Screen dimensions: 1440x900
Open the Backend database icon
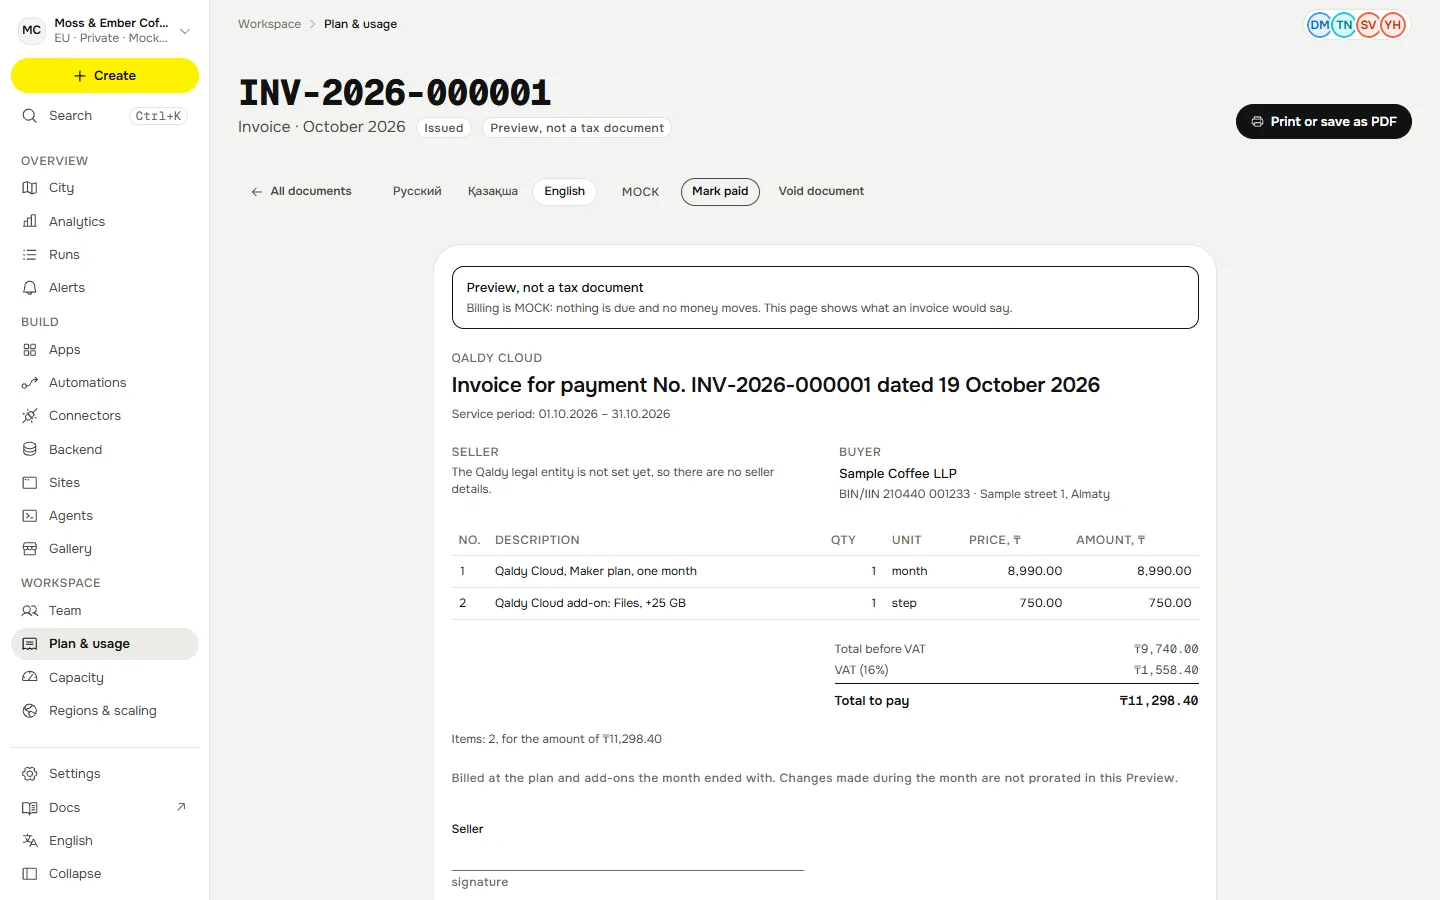[30, 450]
